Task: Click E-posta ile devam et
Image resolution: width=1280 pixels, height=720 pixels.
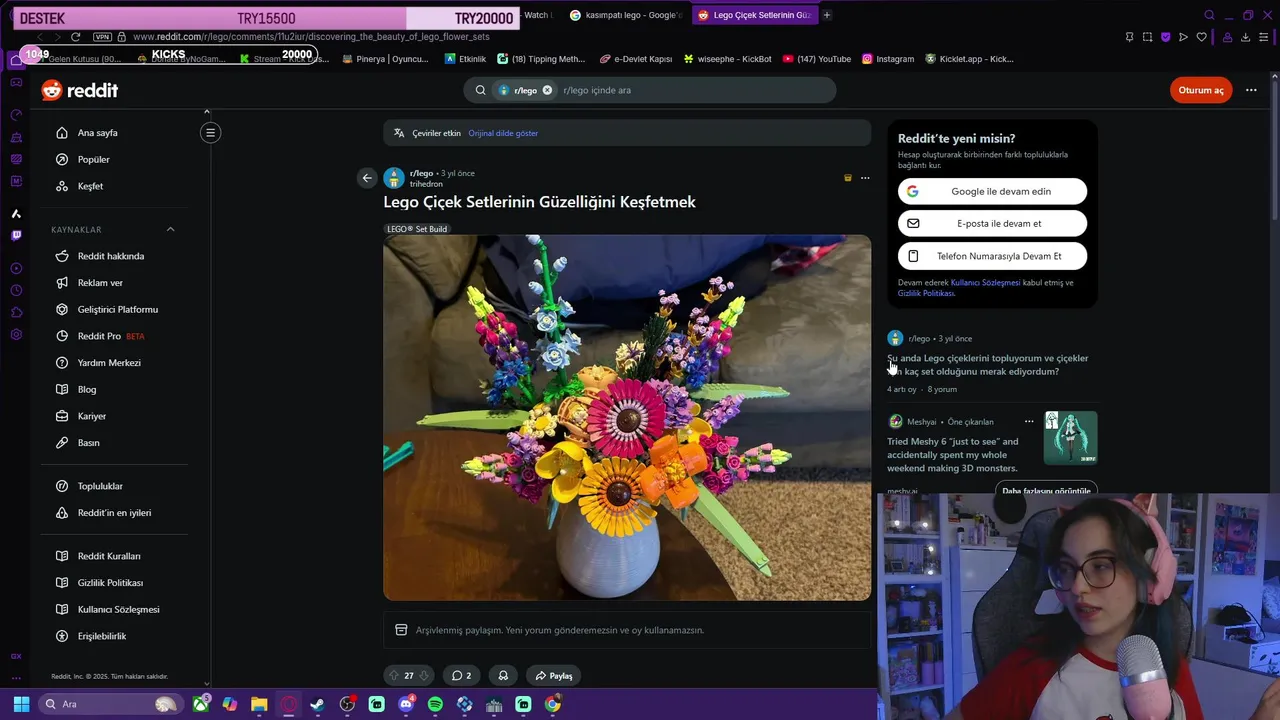Action: point(992,223)
